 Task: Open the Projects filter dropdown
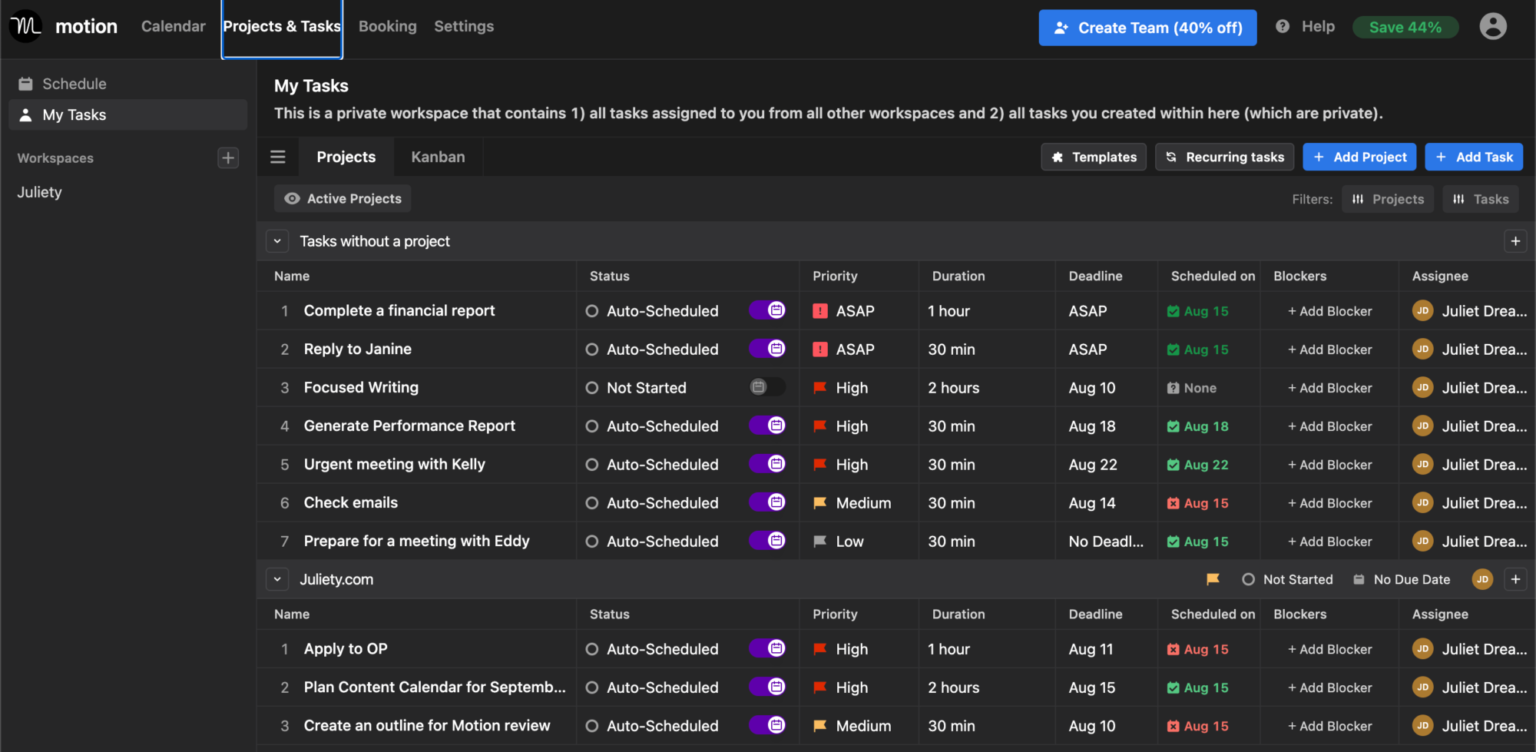1387,199
